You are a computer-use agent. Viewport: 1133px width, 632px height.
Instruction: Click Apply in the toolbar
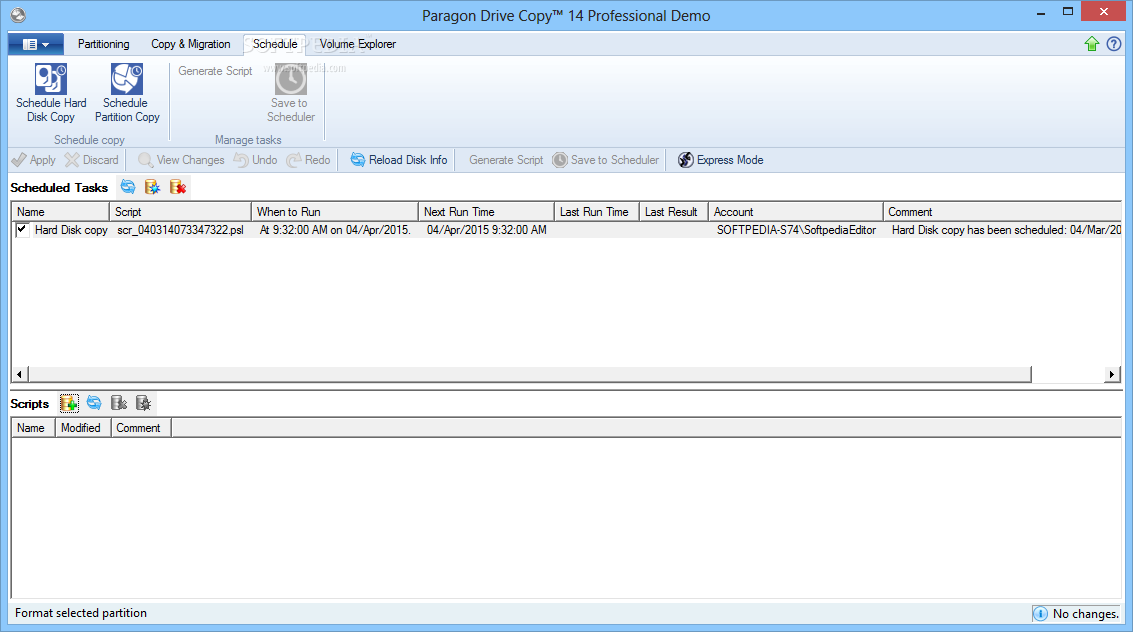pyautogui.click(x=34, y=160)
